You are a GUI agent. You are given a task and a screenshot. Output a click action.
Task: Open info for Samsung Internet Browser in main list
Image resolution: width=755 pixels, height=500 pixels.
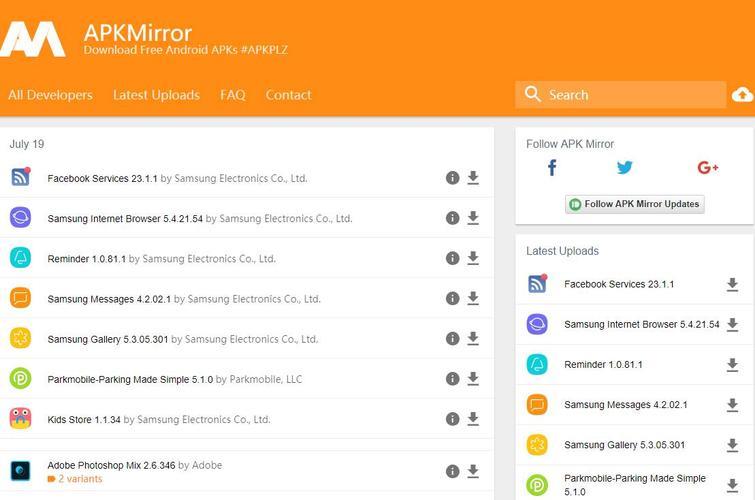(453, 218)
